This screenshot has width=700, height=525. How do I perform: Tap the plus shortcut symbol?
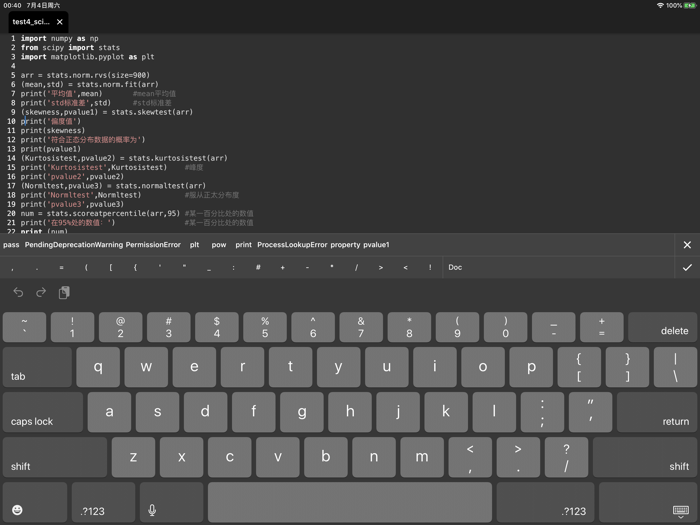[x=283, y=267]
